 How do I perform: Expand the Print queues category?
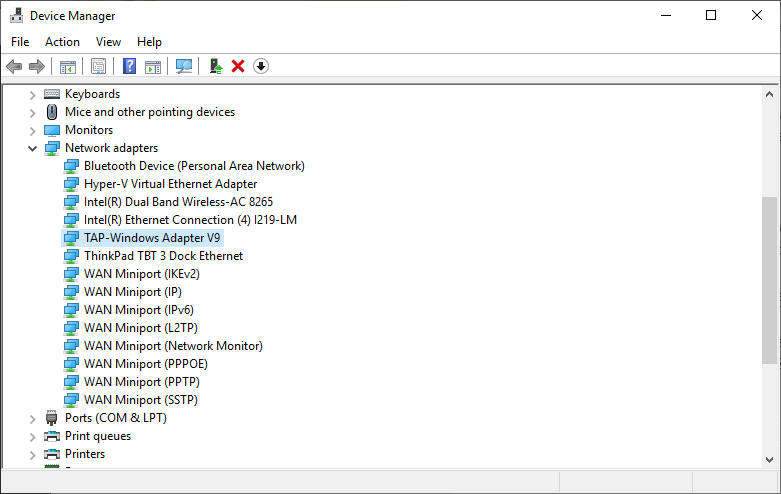tap(32, 437)
